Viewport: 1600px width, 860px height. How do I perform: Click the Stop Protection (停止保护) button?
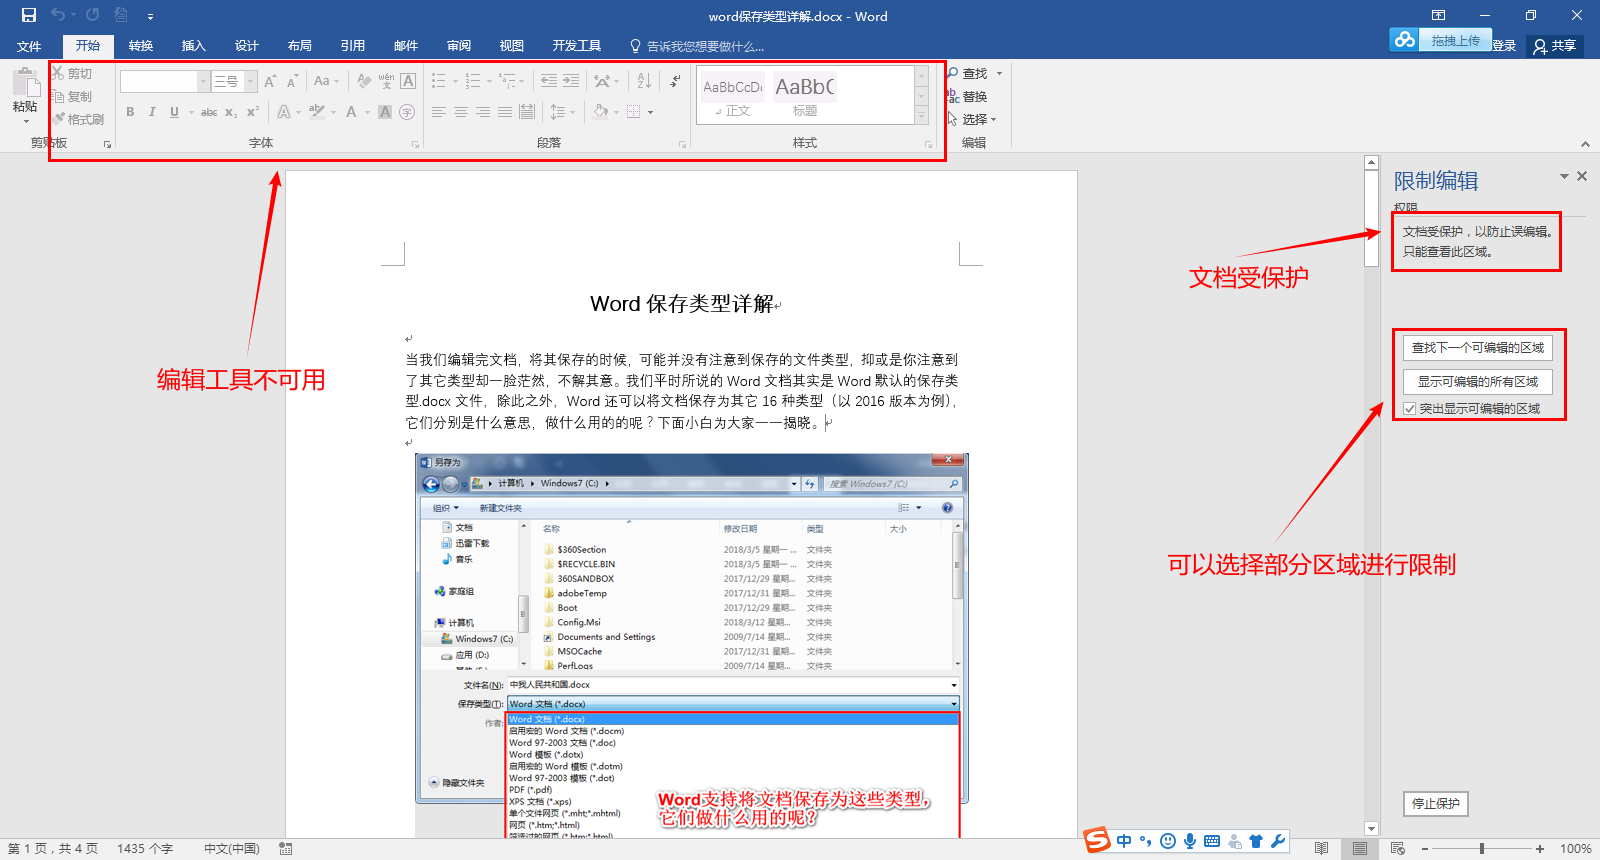click(1435, 803)
